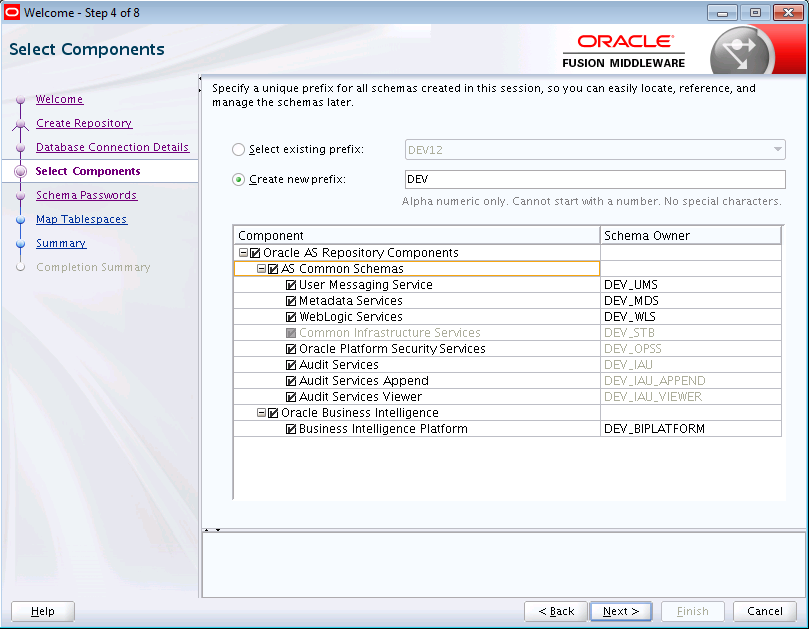
Task: Jump to the Summary step
Action: [x=61, y=243]
